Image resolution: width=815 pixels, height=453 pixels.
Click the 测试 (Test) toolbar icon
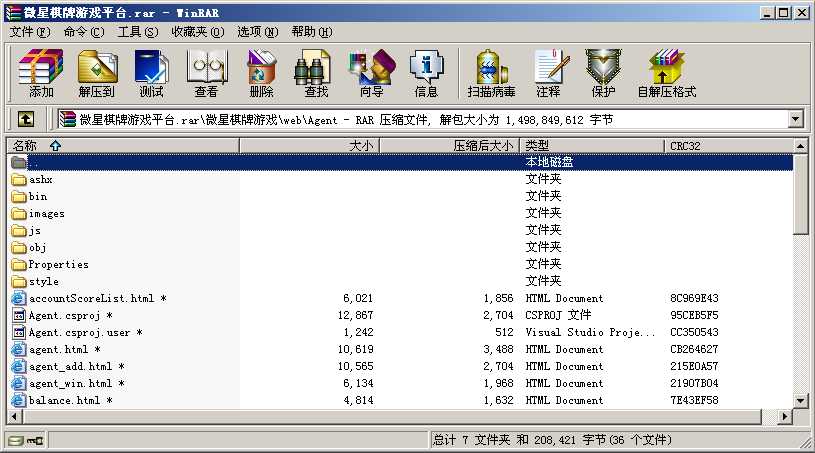click(x=151, y=73)
